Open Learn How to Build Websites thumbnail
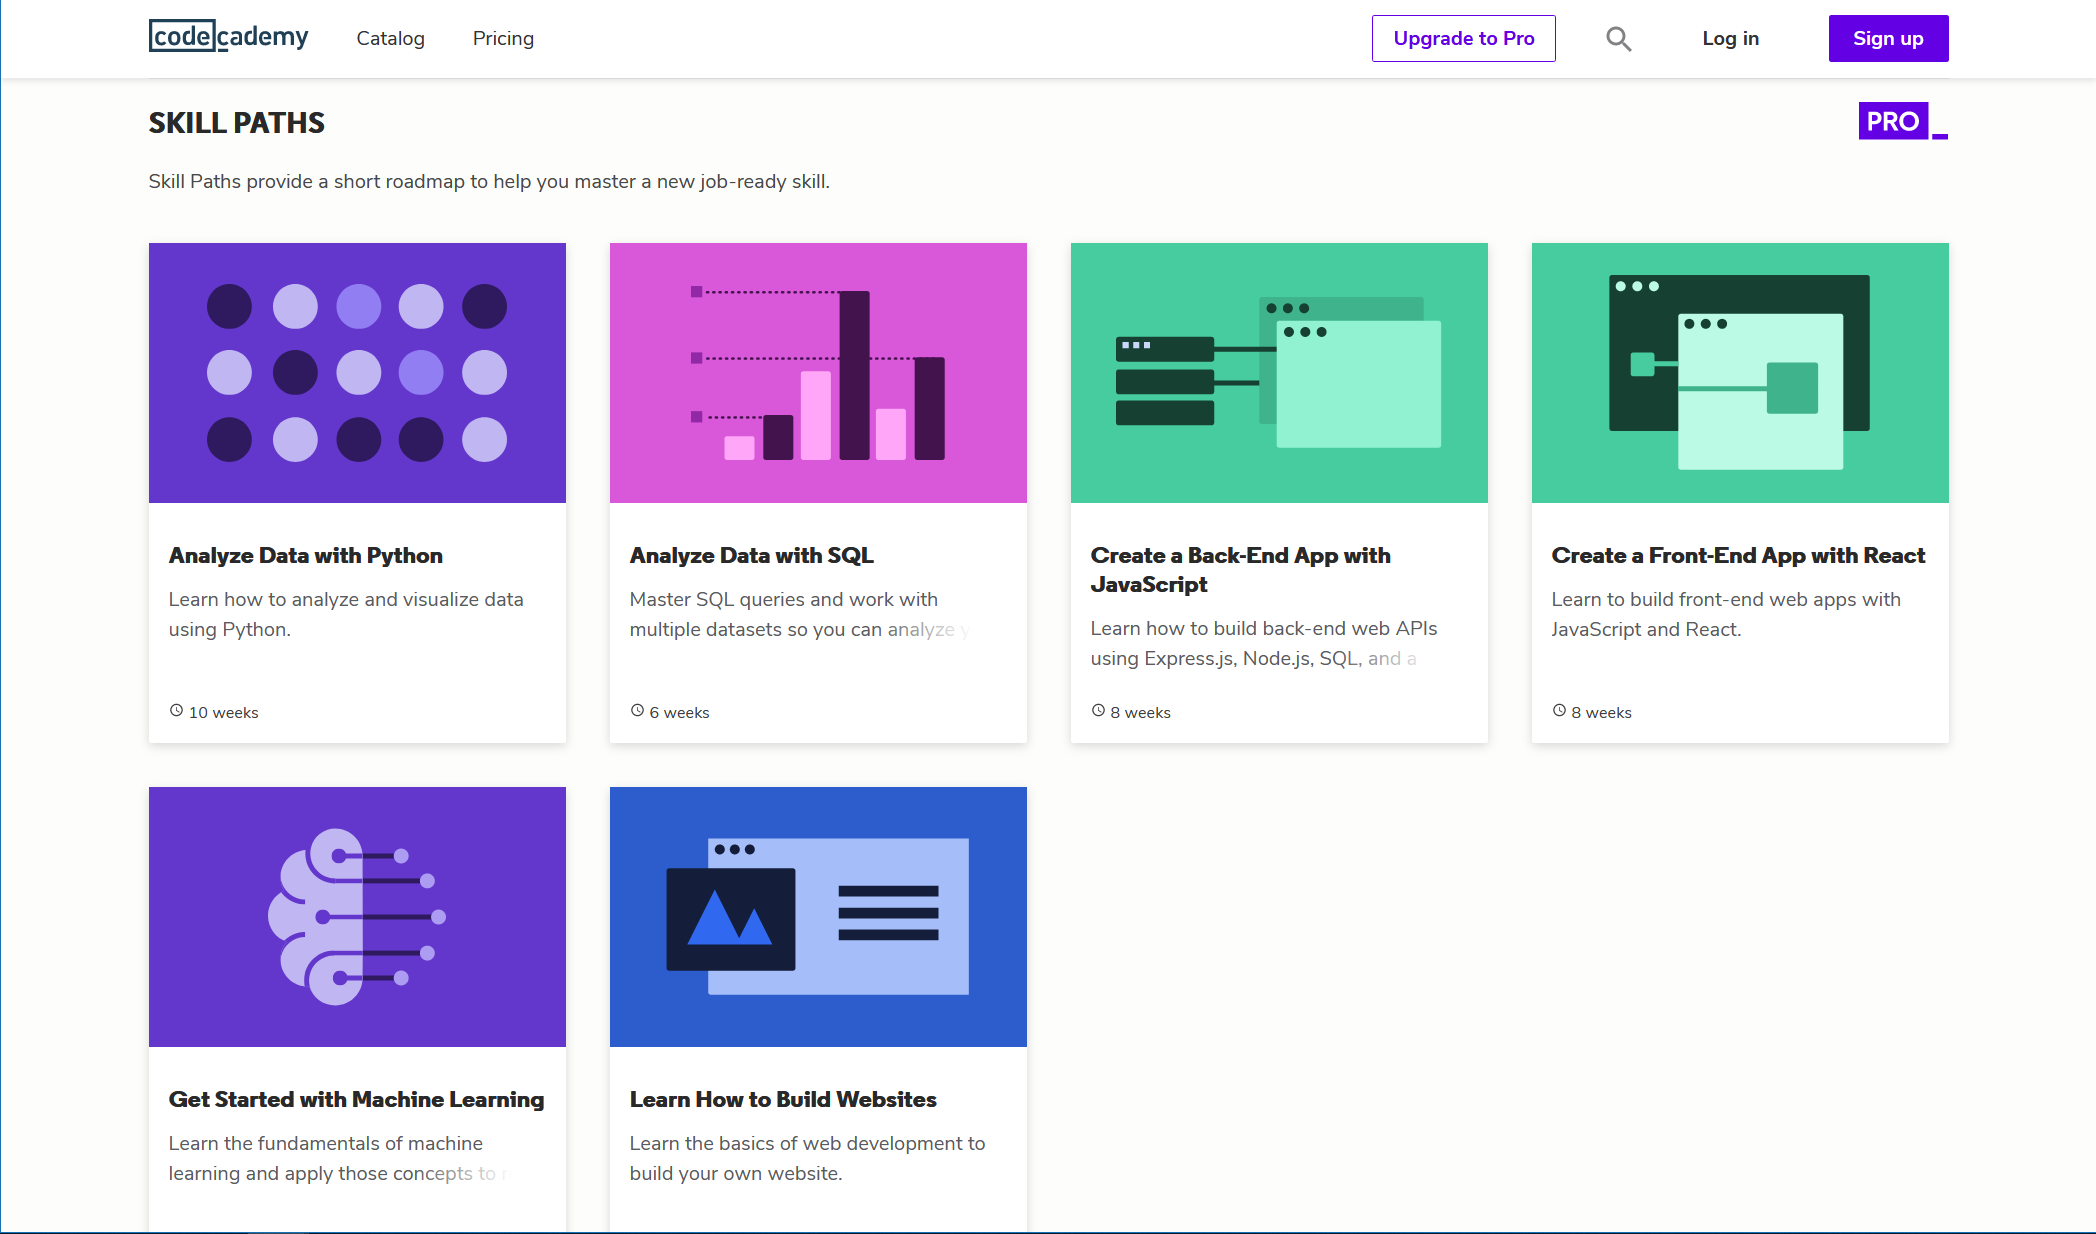 818,917
